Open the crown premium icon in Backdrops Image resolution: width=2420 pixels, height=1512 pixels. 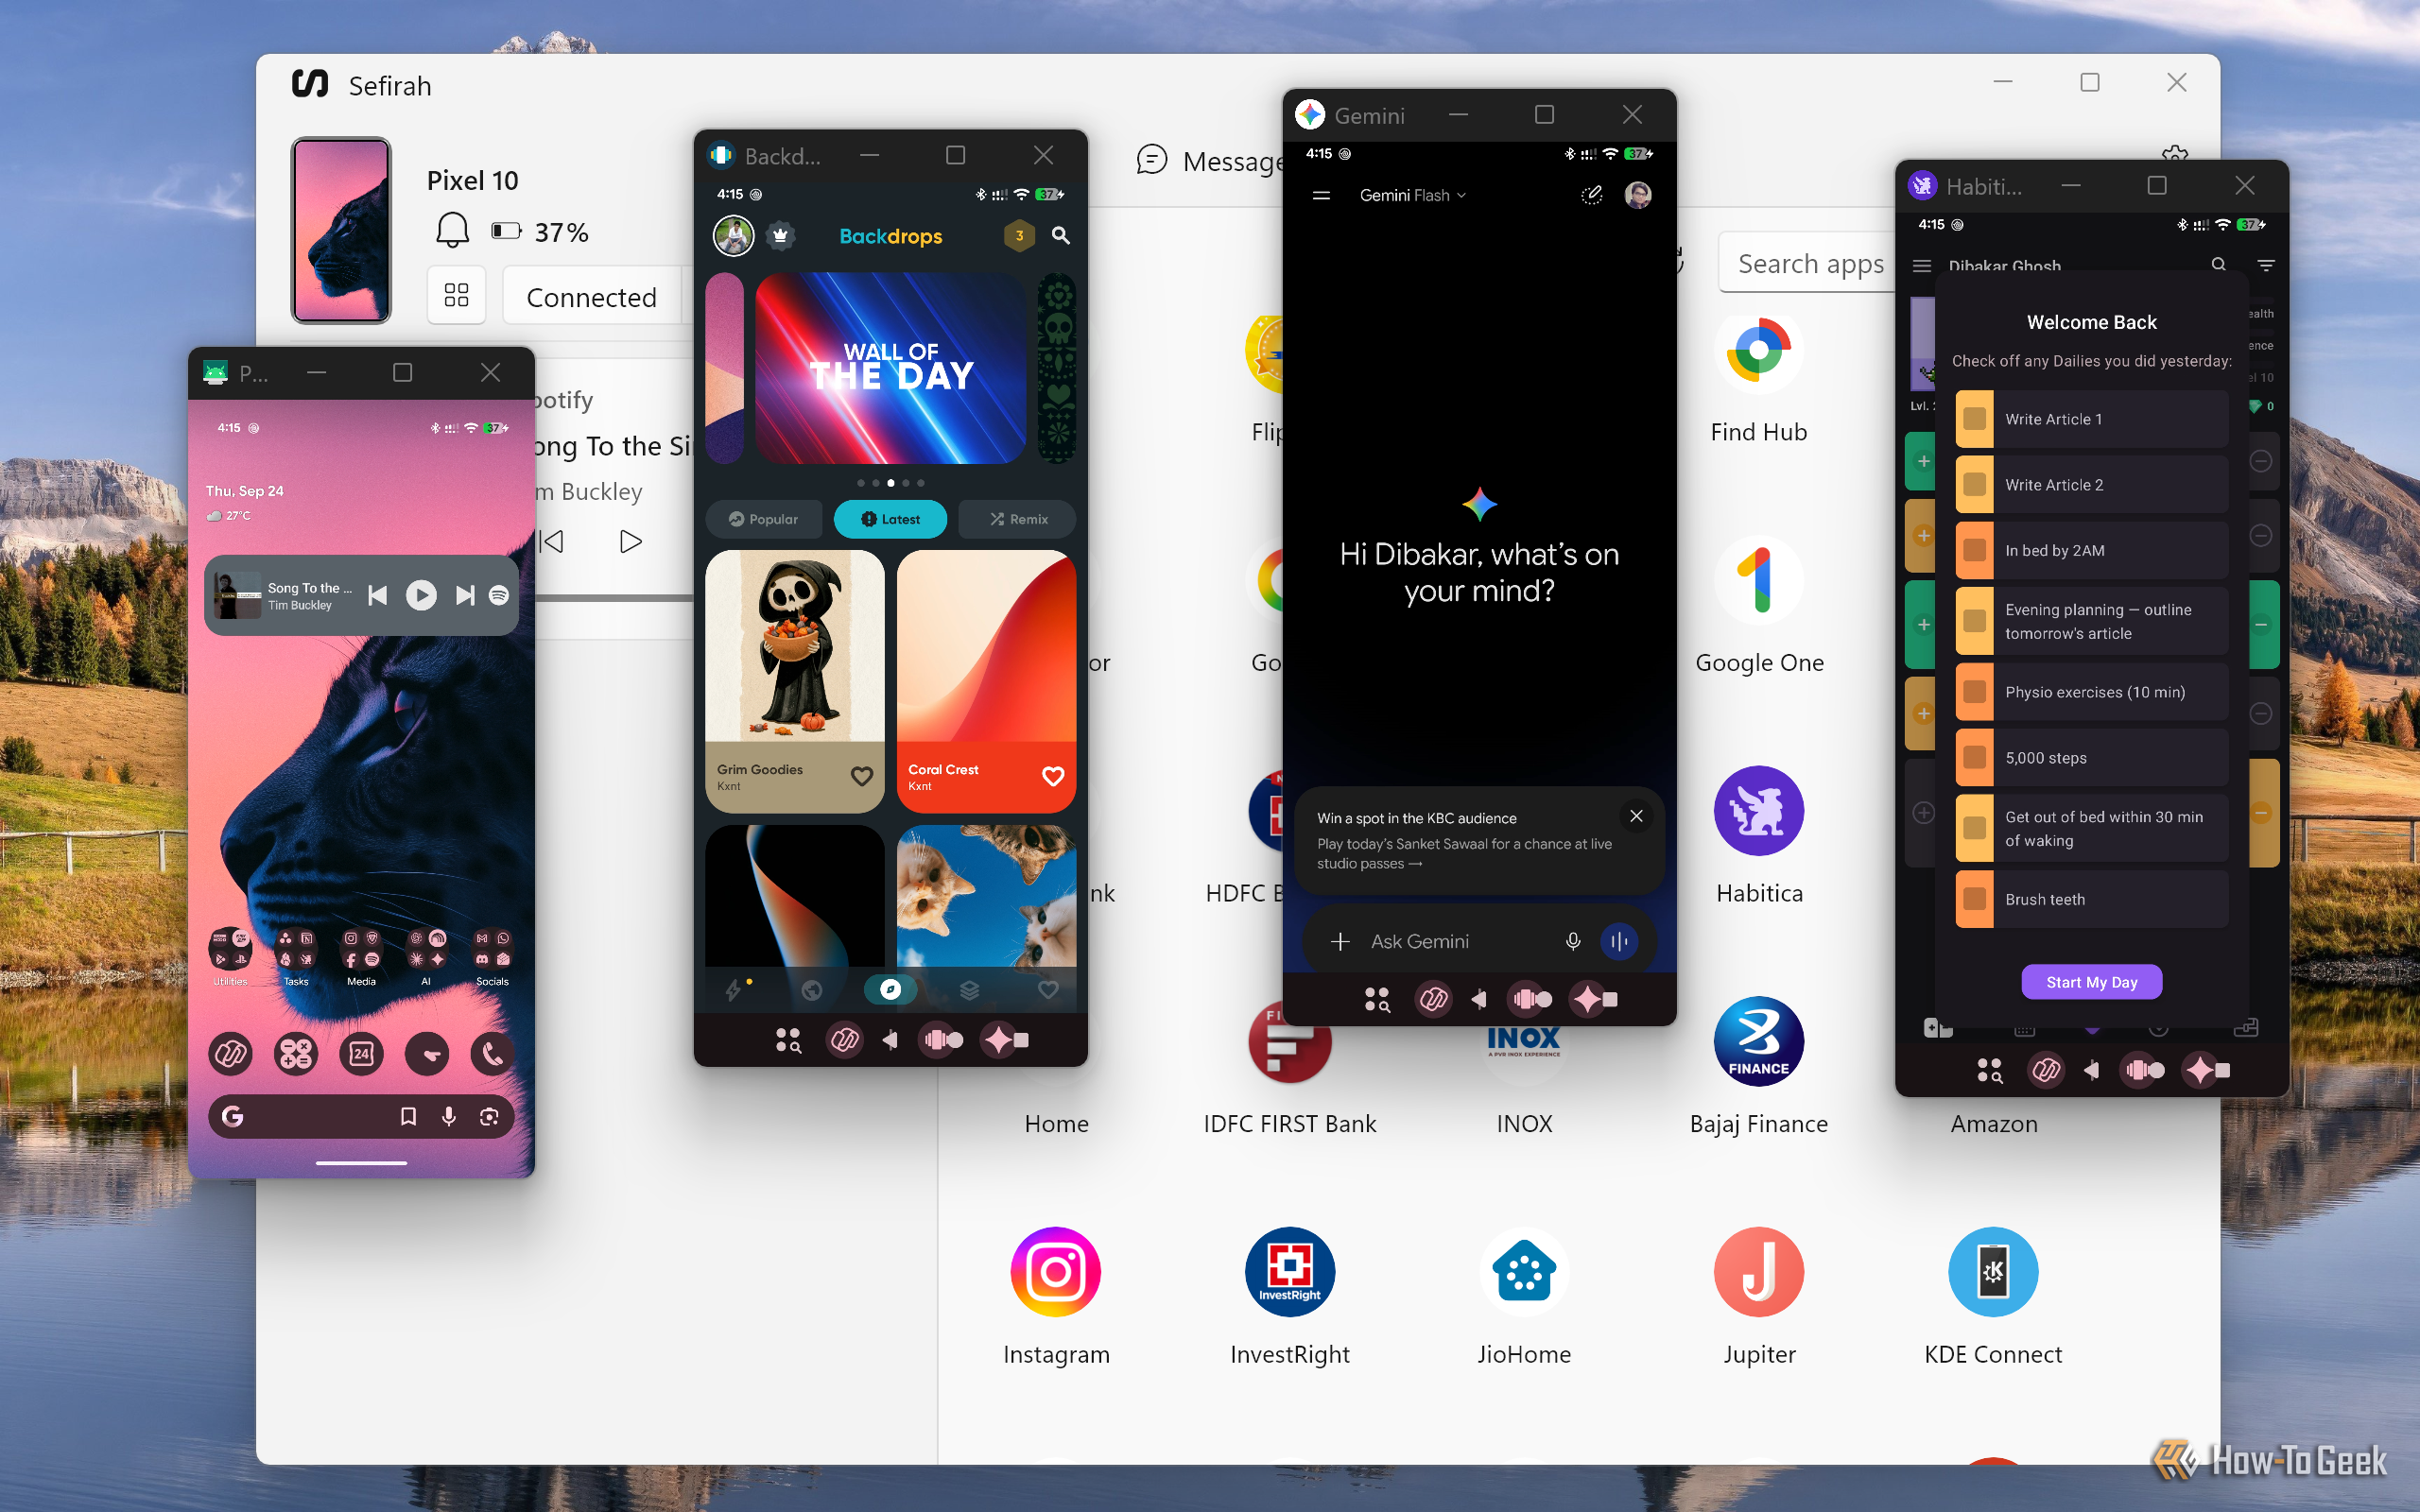(780, 236)
